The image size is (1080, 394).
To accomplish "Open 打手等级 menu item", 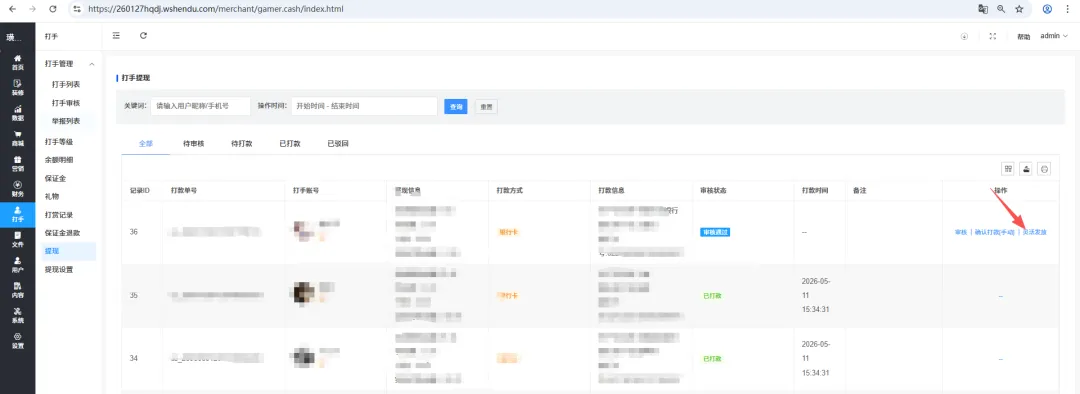I will click(x=59, y=142).
